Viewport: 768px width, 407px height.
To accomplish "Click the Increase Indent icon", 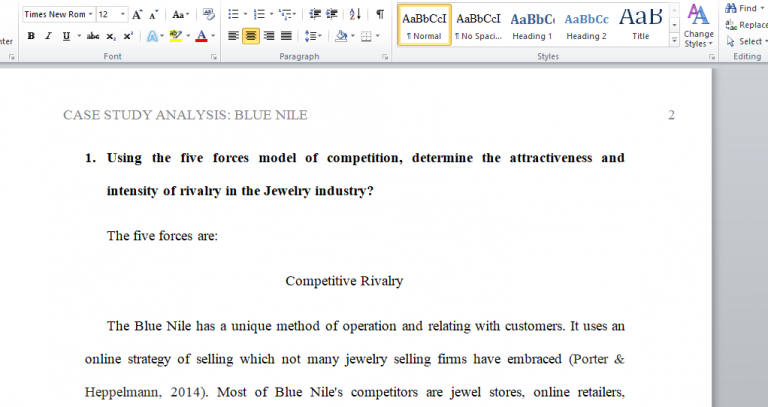I will point(333,15).
